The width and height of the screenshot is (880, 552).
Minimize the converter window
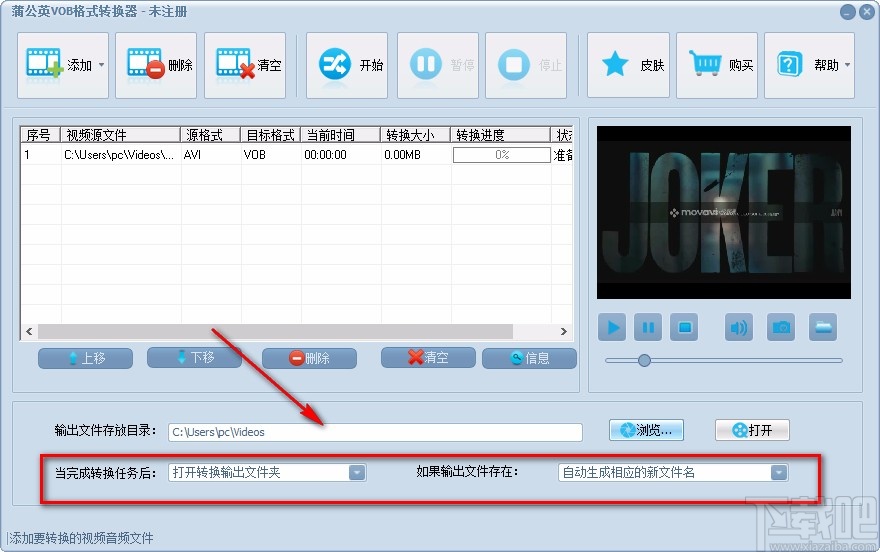tap(847, 12)
